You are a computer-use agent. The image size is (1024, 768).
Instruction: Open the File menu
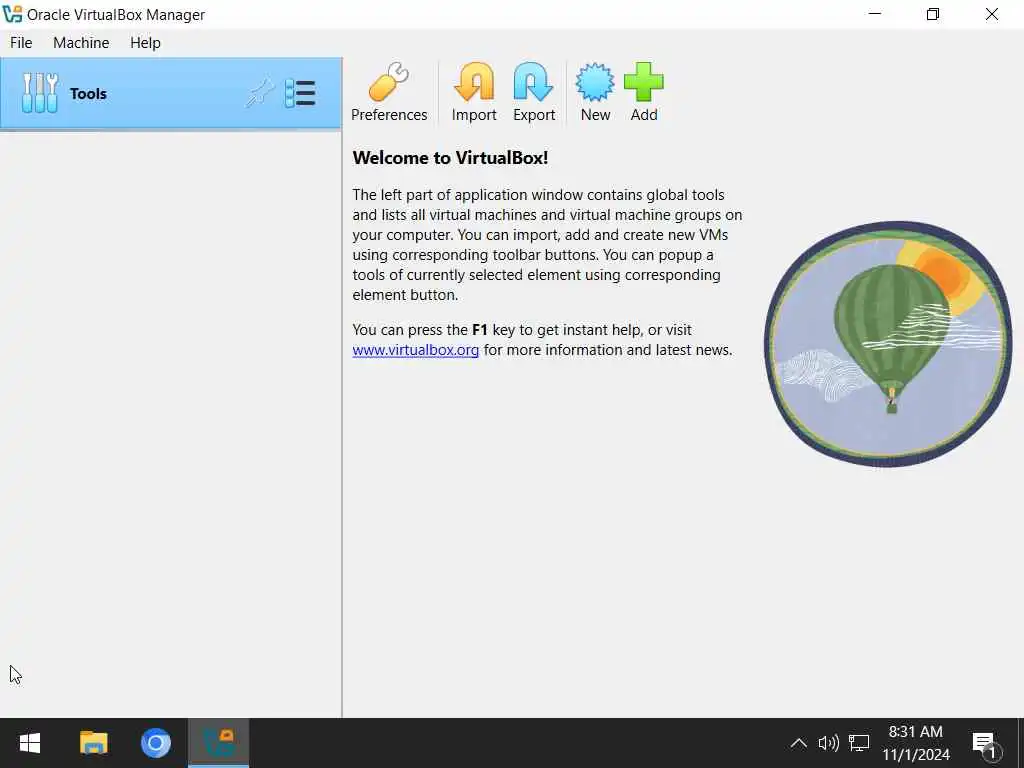coord(21,42)
